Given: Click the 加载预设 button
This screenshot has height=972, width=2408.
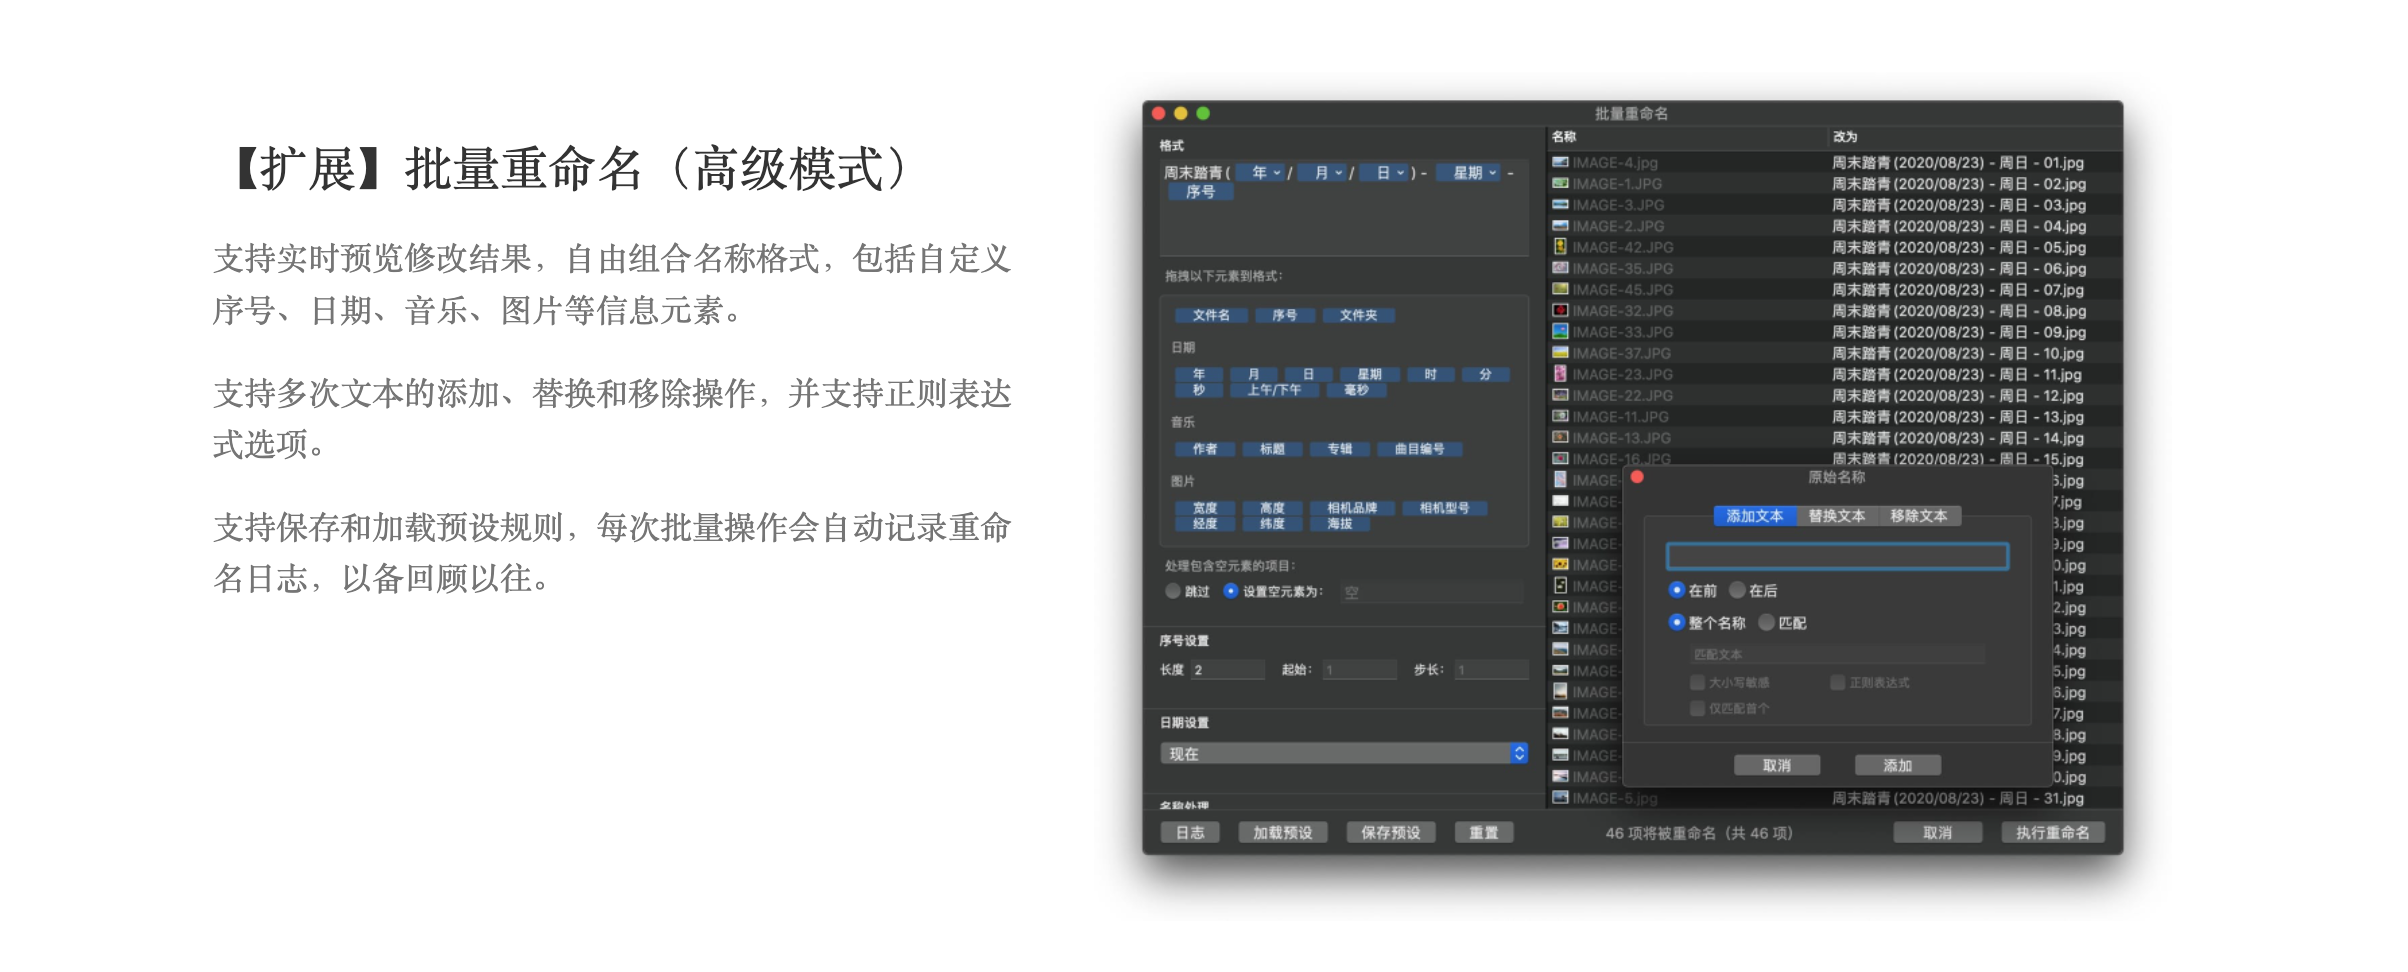Looking at the screenshot, I should tap(1282, 832).
